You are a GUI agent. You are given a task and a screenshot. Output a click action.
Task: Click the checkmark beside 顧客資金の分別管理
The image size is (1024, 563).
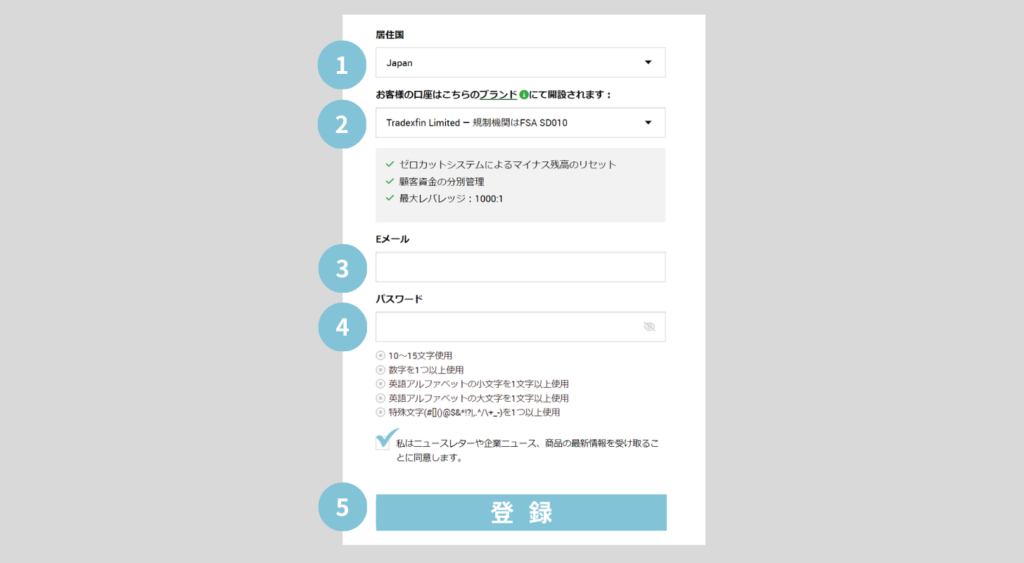point(390,181)
